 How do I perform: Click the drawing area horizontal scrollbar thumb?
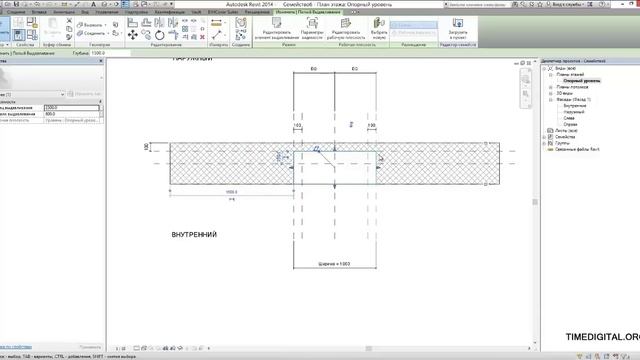369,348
